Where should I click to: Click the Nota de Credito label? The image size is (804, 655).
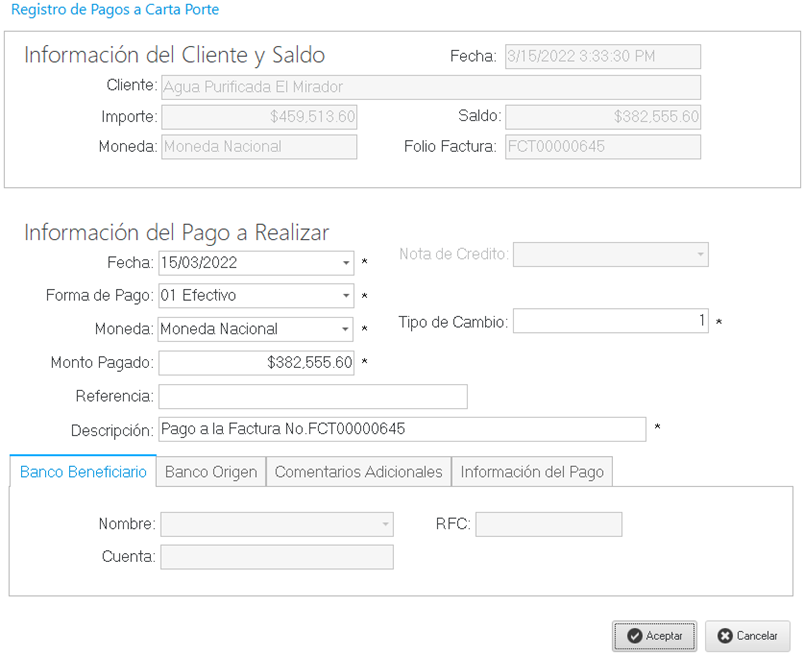[x=454, y=254]
